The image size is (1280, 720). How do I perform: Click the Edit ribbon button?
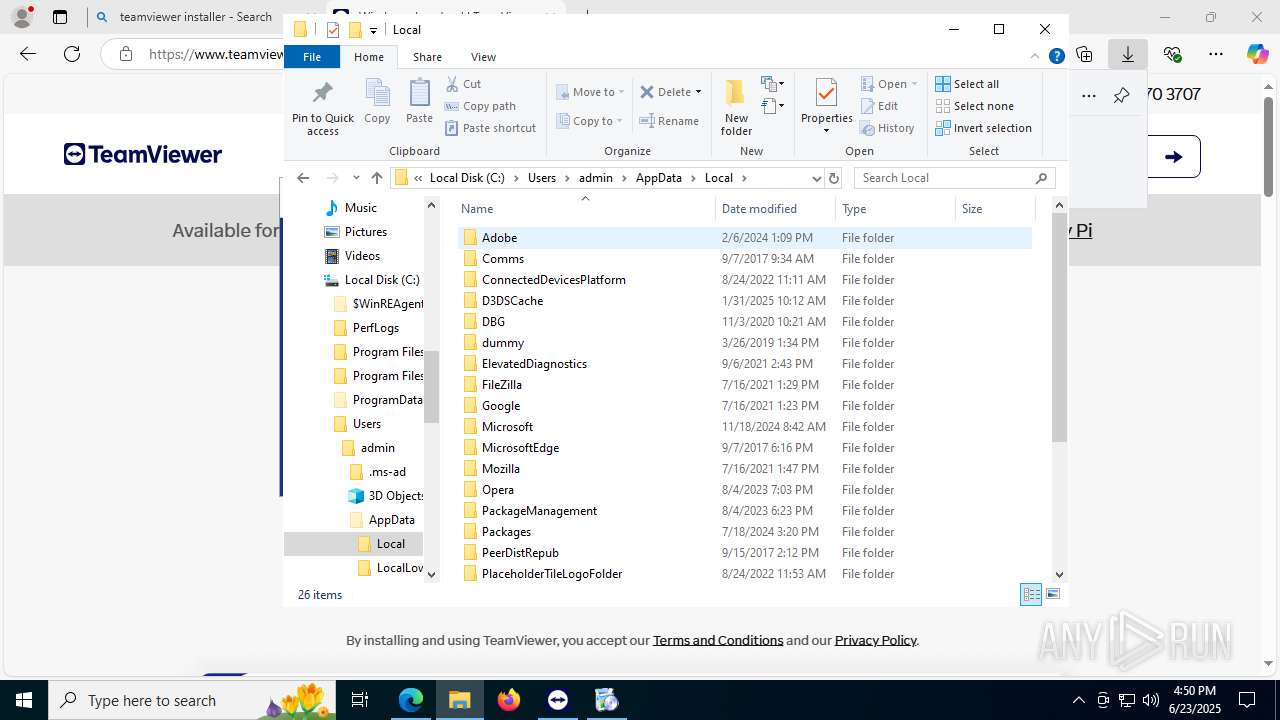click(879, 106)
